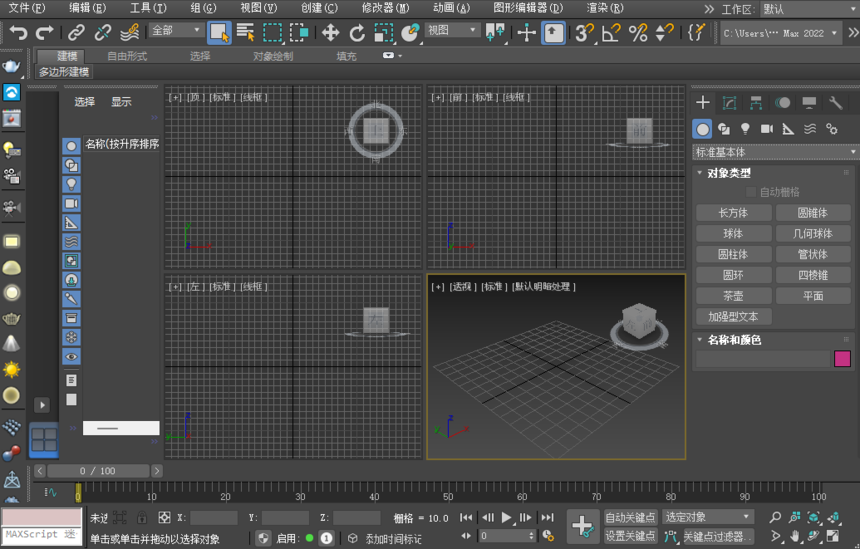
Task: Open the 标准基本体 category dropdown
Action: (x=776, y=152)
